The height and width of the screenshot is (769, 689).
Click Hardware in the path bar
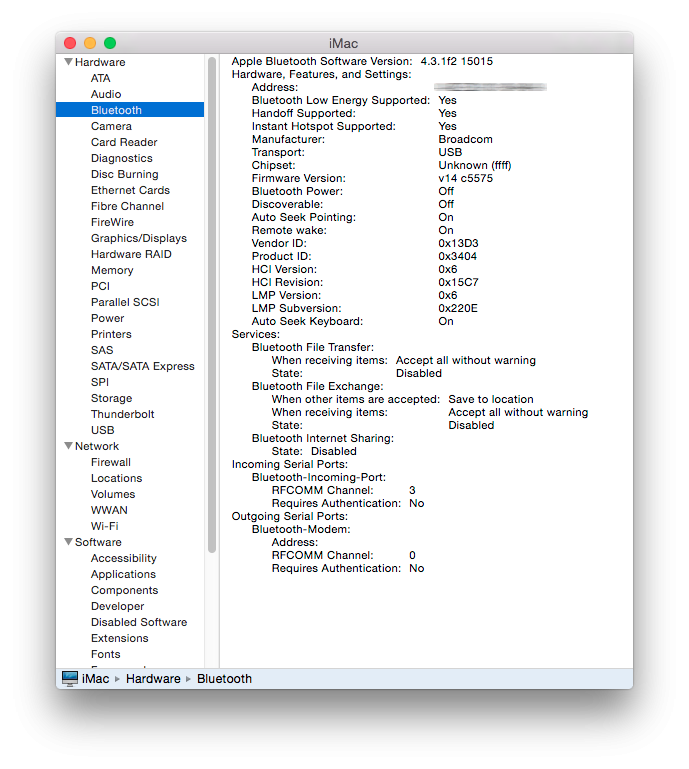click(x=153, y=679)
